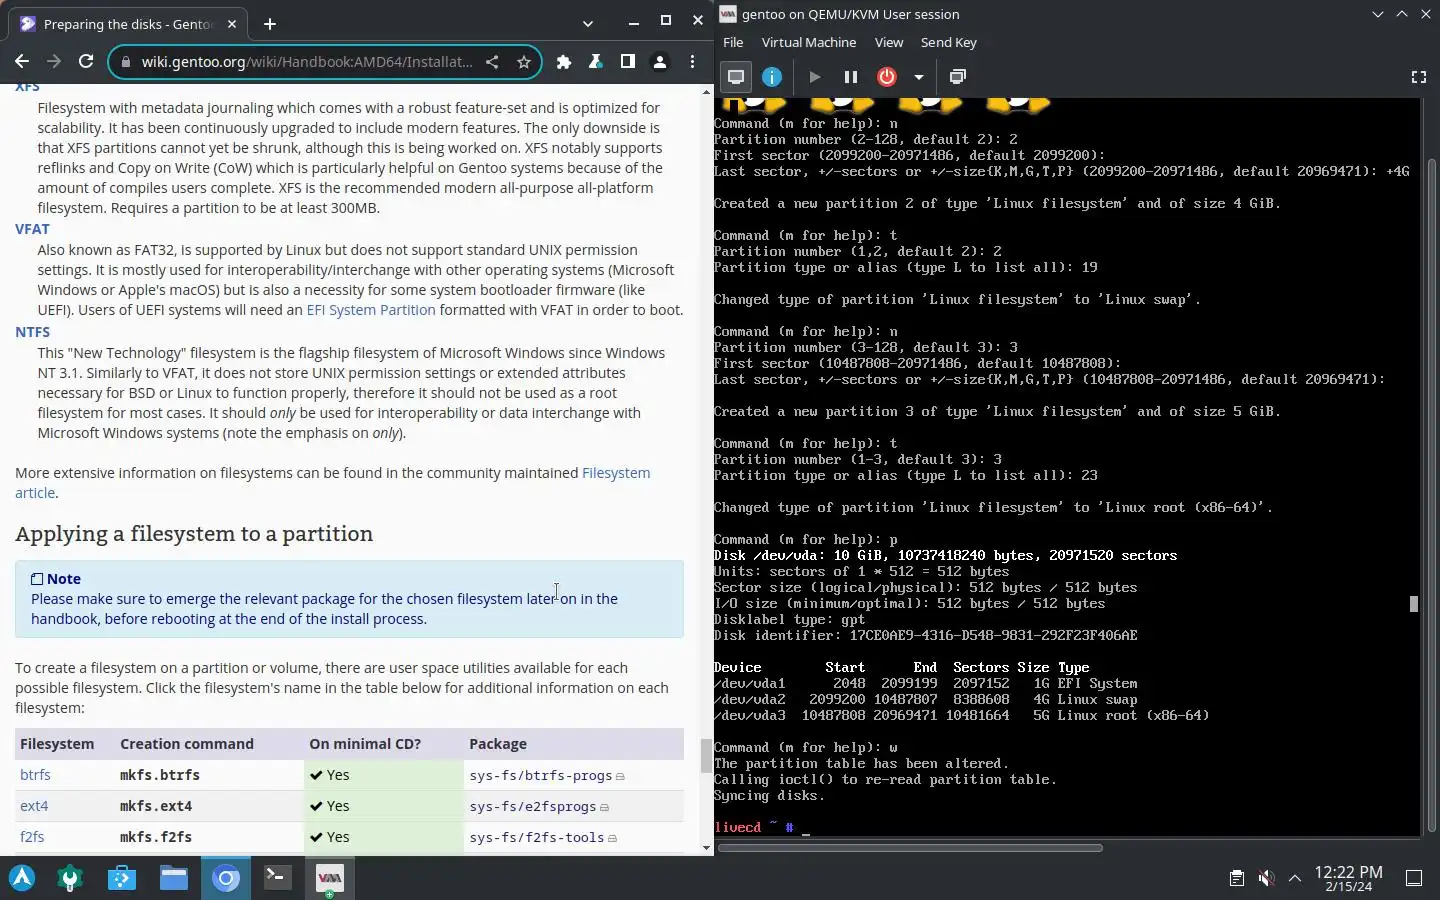
Task: Show the VM graphical console view
Action: coord(736,77)
